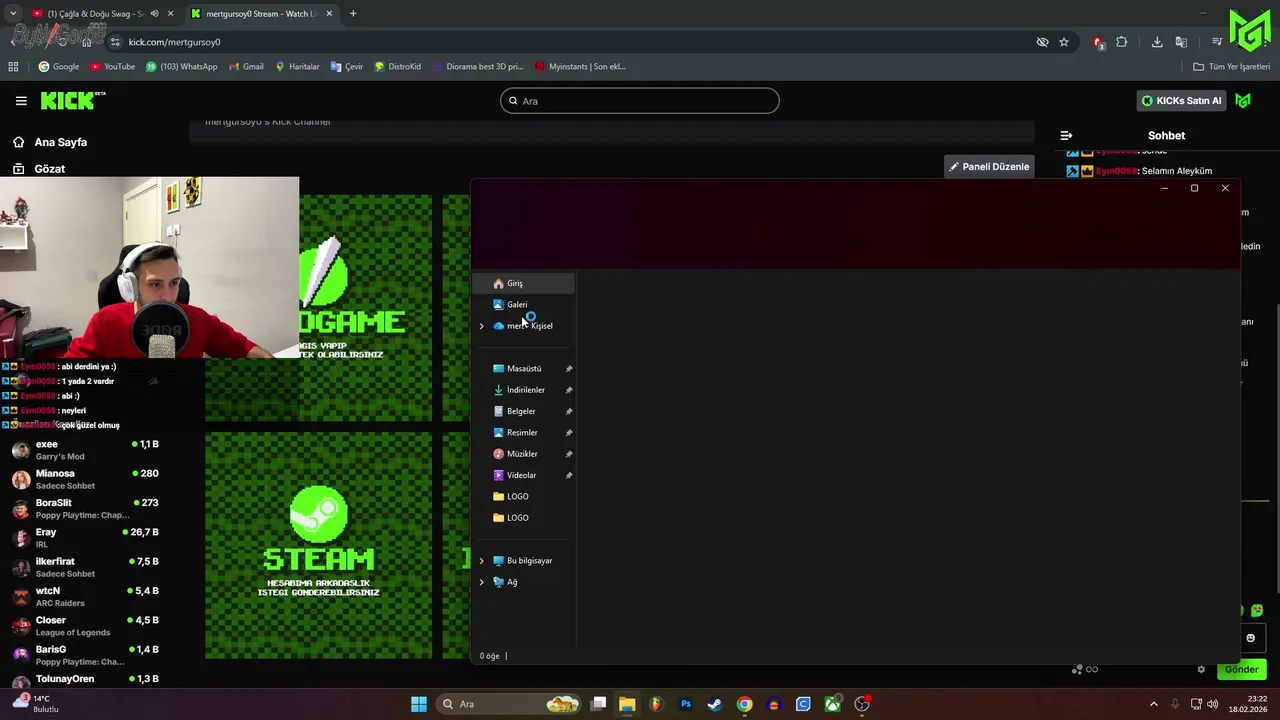Click the STEAM panel image
Screen dimensions: 1280x720
click(318, 545)
